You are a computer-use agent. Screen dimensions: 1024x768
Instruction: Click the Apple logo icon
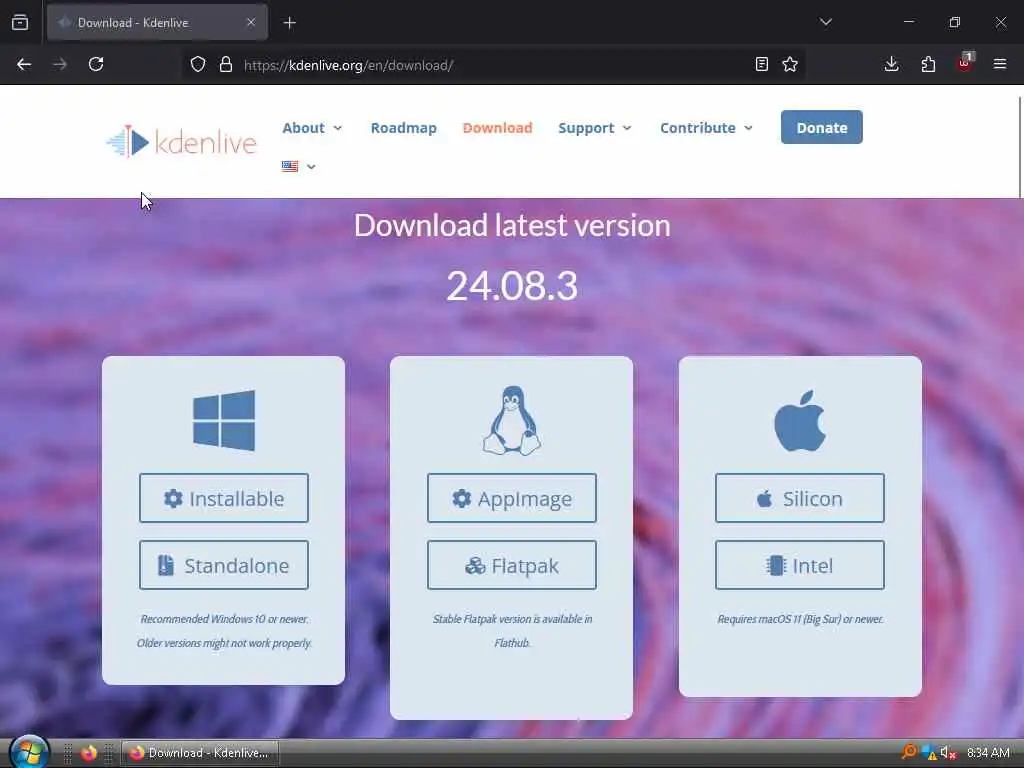[x=800, y=421]
